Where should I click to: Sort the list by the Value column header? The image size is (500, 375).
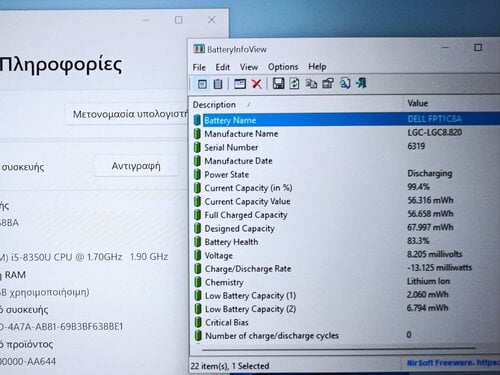click(452, 103)
